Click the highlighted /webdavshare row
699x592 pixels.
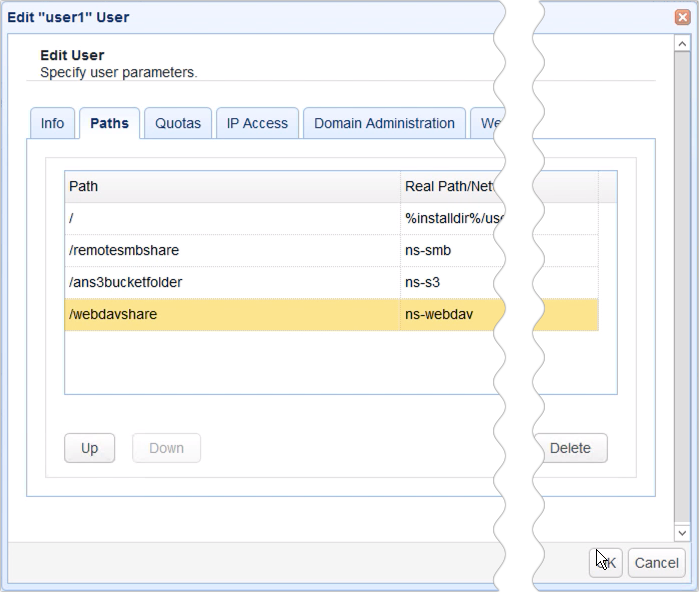click(232, 314)
